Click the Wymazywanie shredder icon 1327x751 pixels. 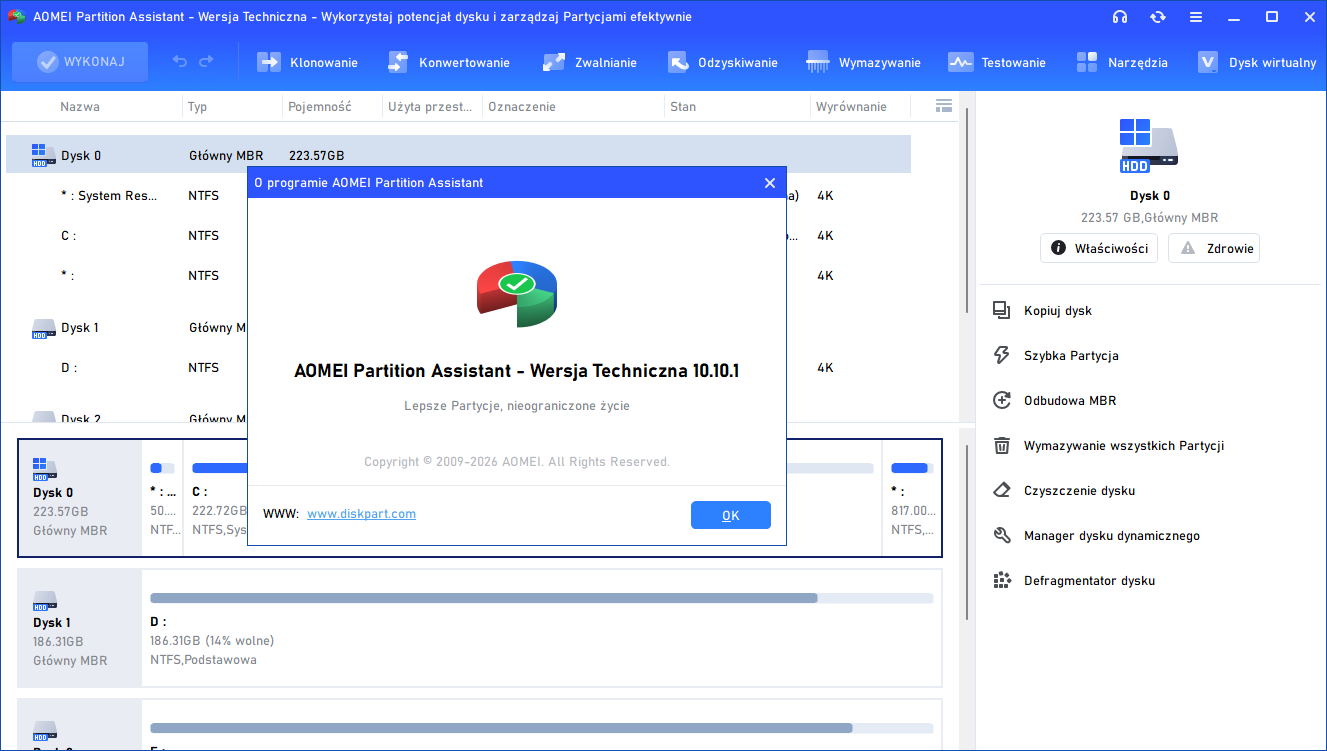point(818,62)
